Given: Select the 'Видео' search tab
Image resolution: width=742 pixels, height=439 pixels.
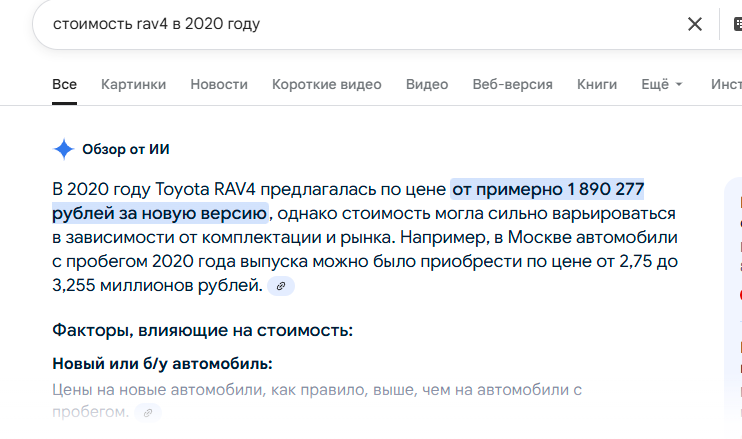Looking at the screenshot, I should click(x=427, y=84).
